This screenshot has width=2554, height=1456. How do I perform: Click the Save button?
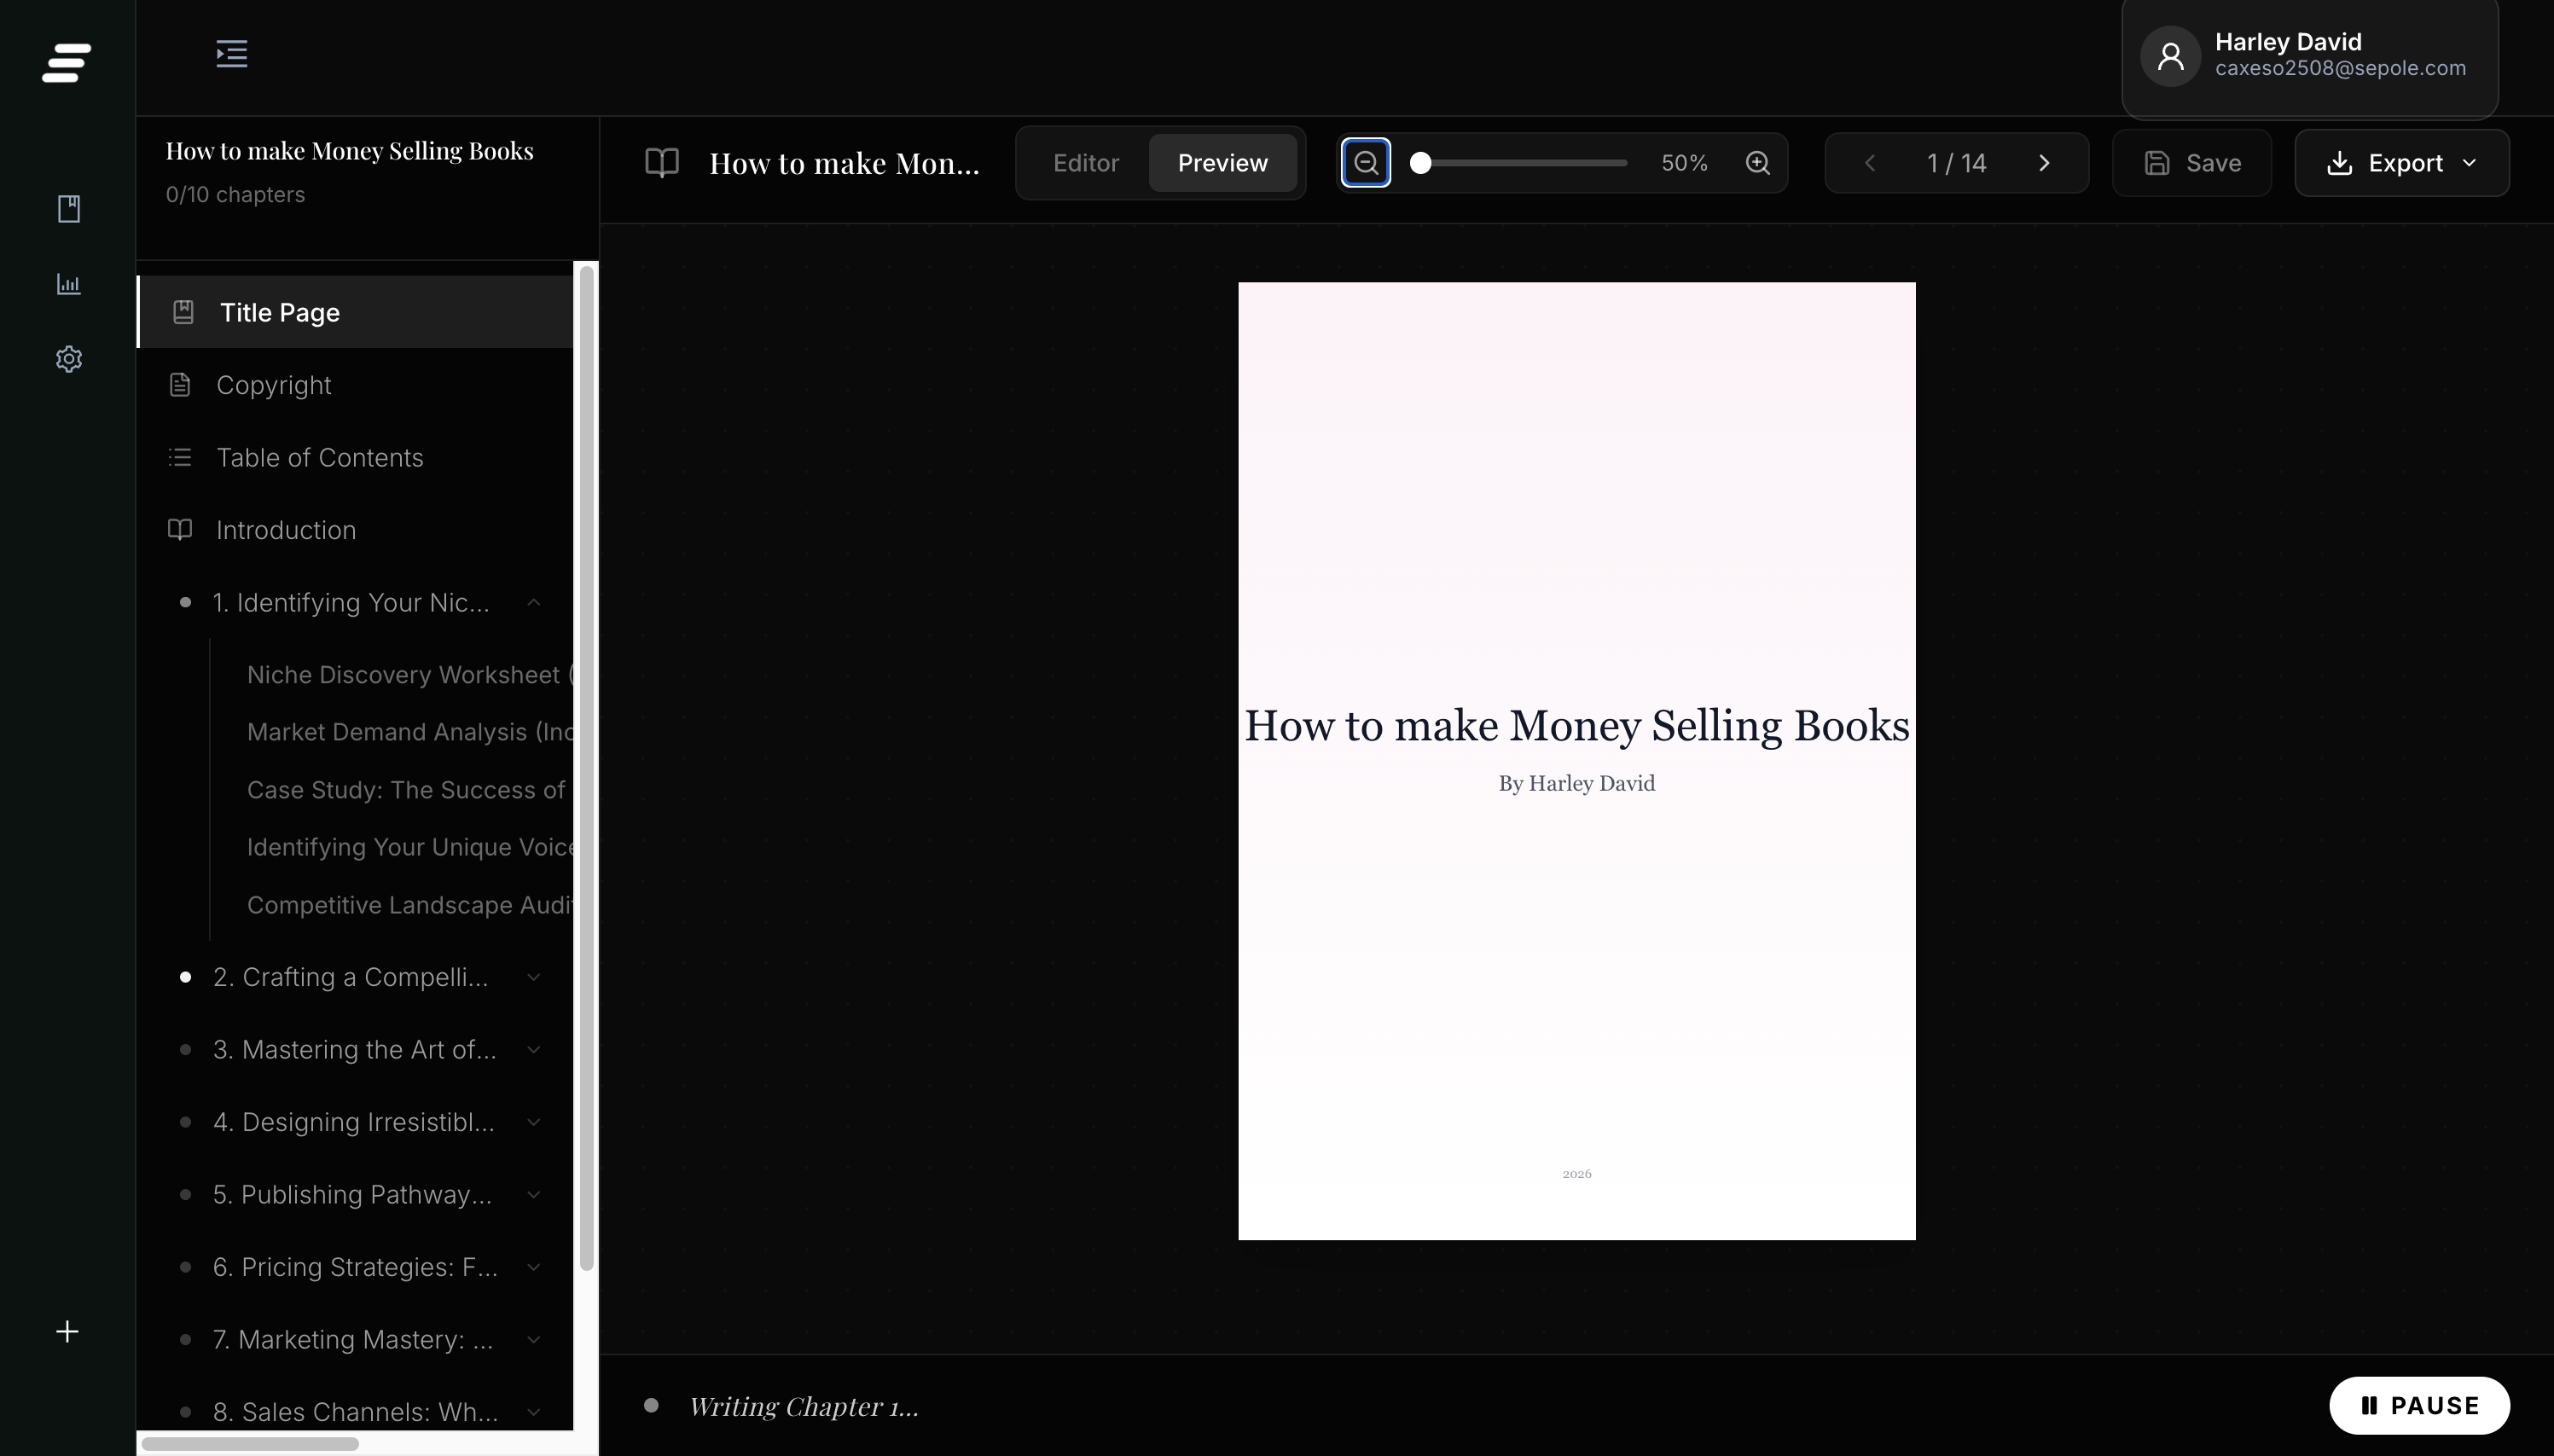point(2191,163)
